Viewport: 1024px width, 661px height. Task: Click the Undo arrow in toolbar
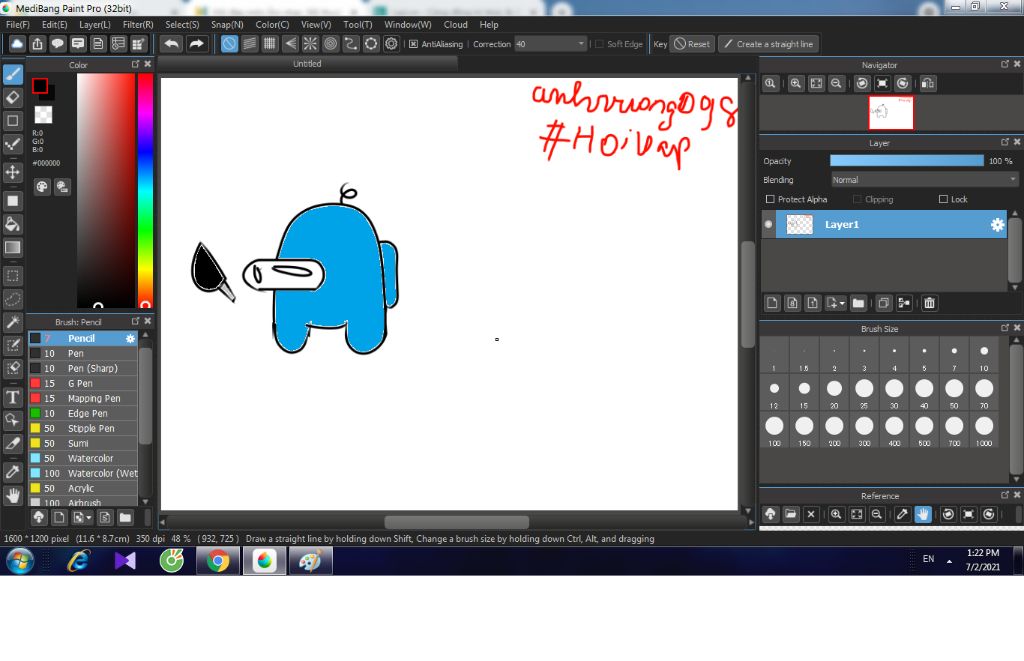tap(172, 44)
